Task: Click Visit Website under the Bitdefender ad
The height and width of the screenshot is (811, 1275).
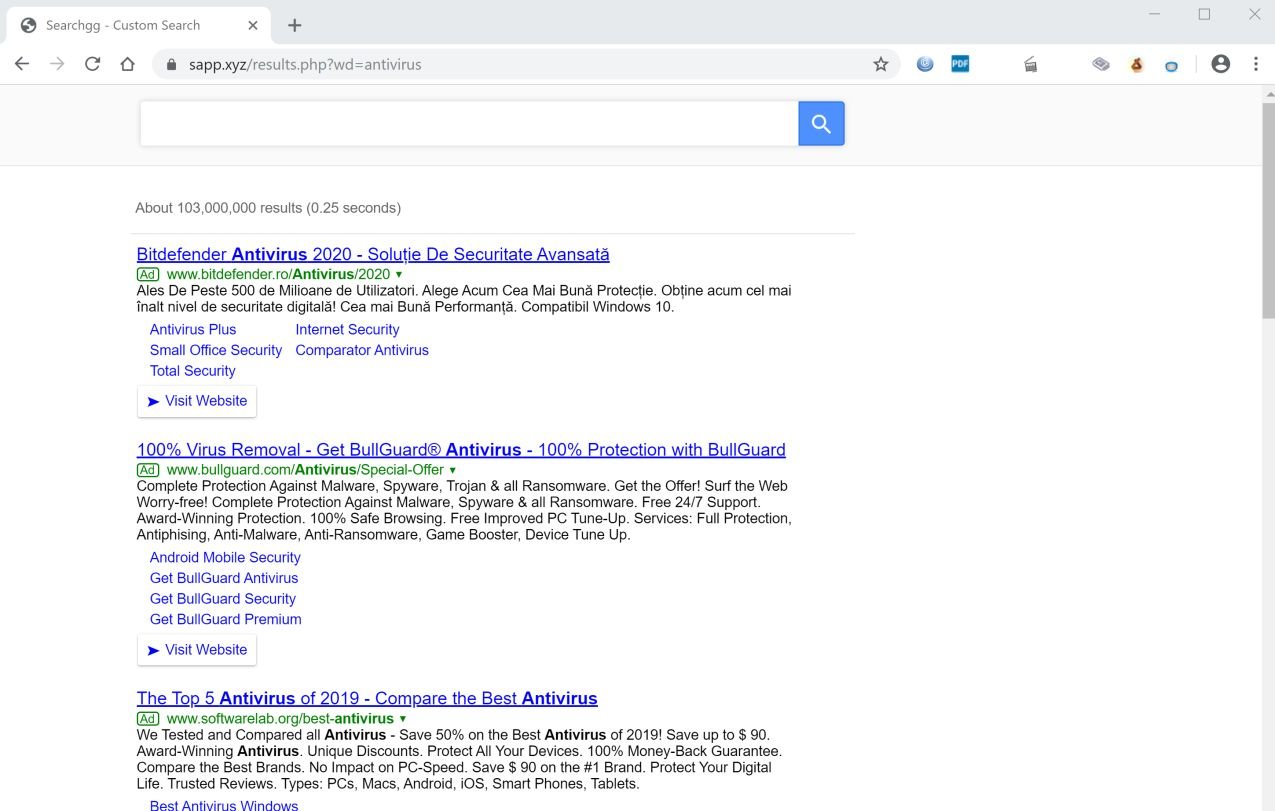Action: (x=197, y=401)
